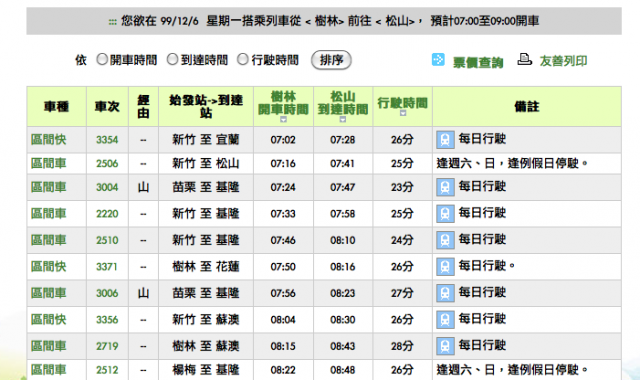The width and height of the screenshot is (640, 380).
Task: Select the 行駛時間 sort radio button
Action: coord(243,60)
